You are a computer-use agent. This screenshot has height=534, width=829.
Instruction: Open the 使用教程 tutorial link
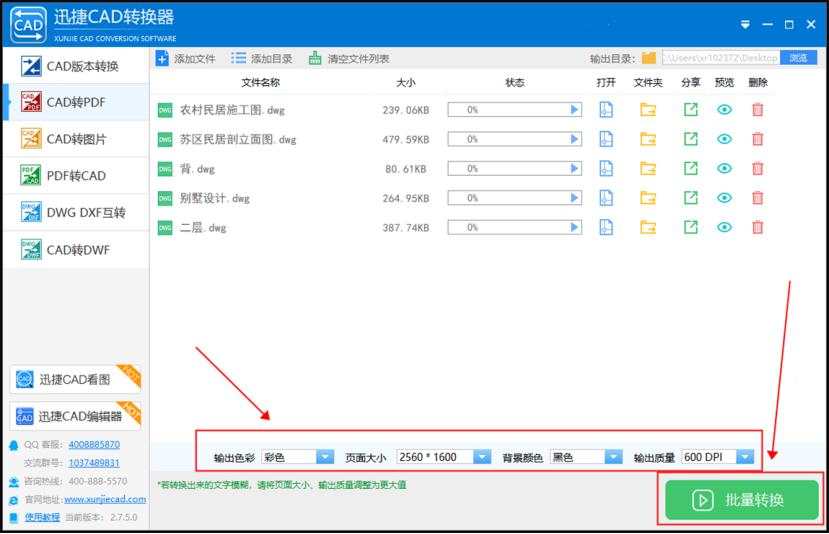42,517
